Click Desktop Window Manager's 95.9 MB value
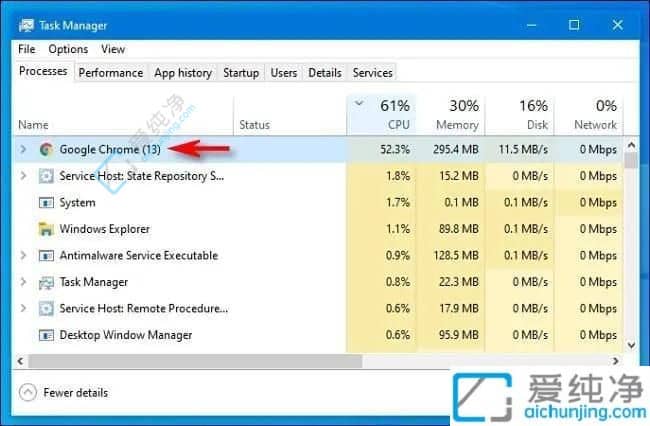This screenshot has height=426, width=650. (x=458, y=335)
